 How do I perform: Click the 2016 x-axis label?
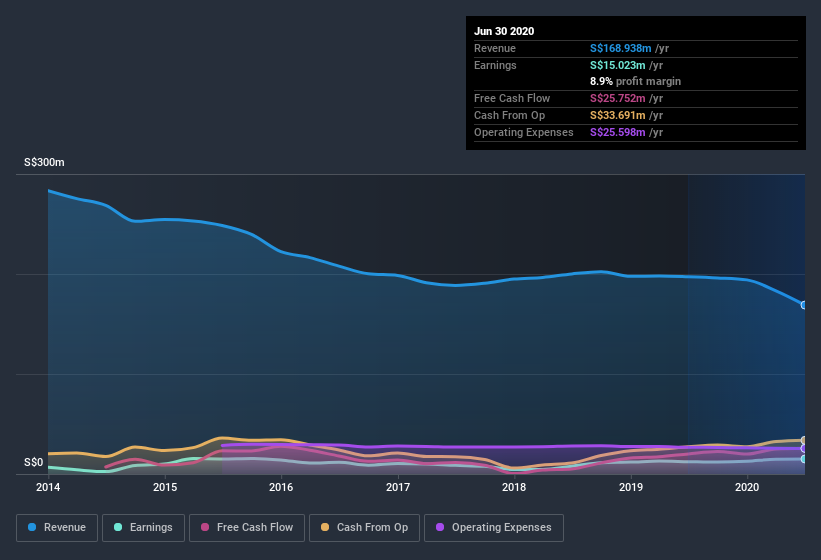(x=281, y=487)
